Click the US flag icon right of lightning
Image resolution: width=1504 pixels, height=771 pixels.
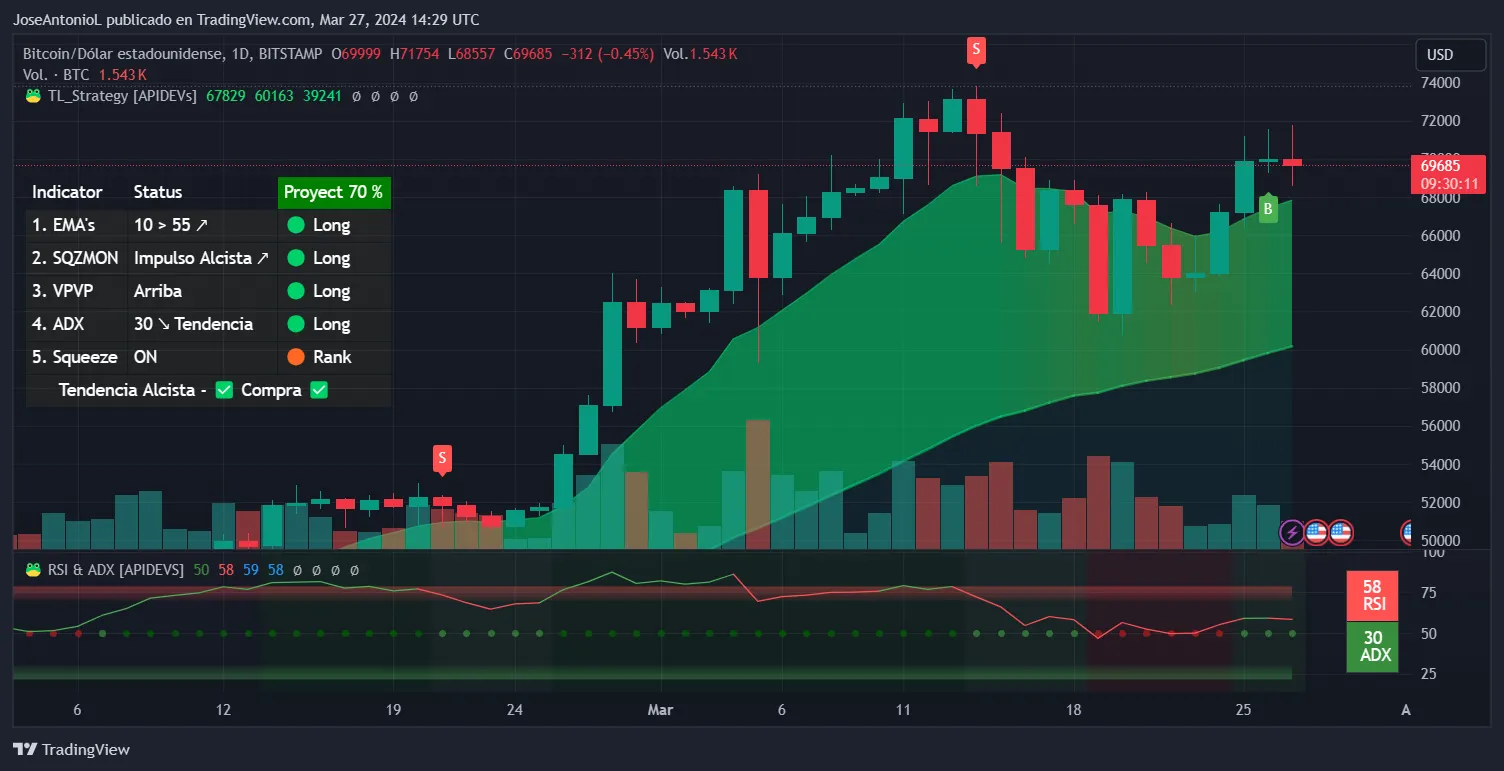pos(1316,533)
